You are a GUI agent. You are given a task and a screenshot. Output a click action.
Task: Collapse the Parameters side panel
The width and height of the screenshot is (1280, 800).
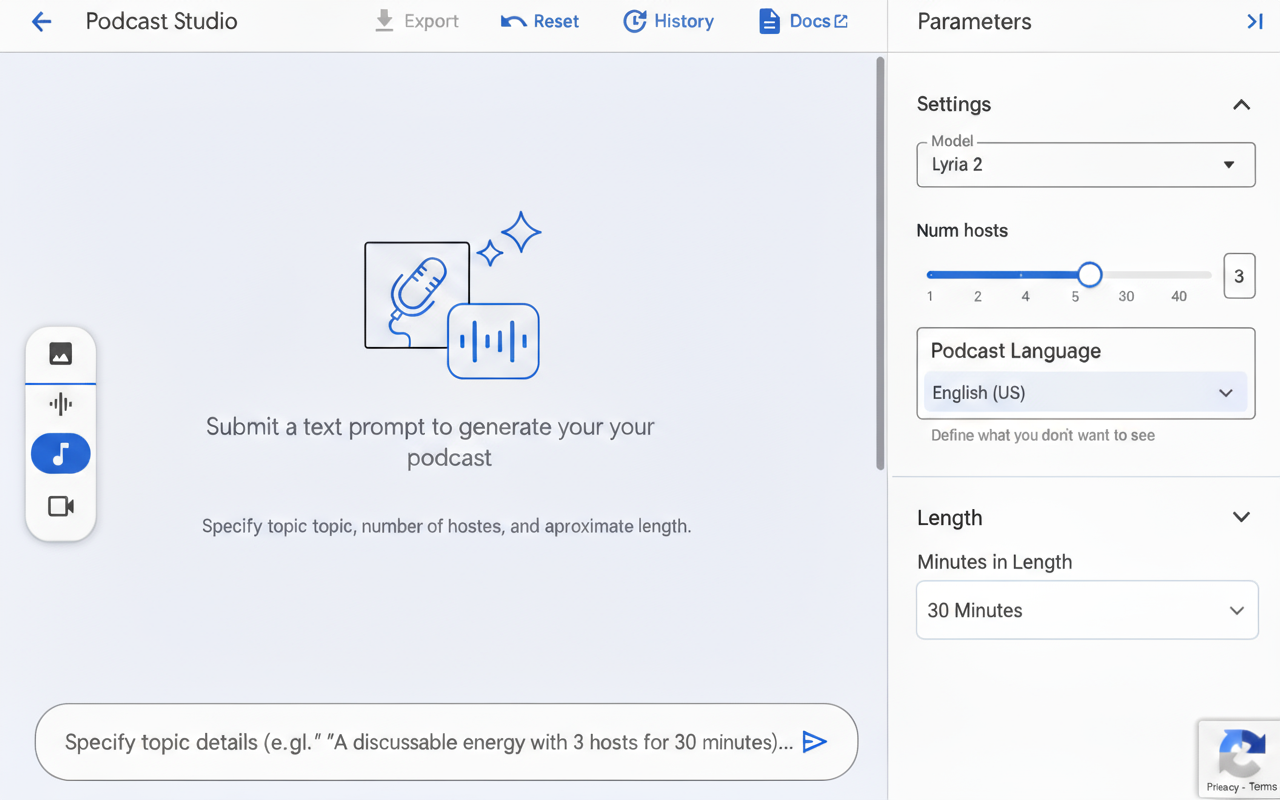1255,21
